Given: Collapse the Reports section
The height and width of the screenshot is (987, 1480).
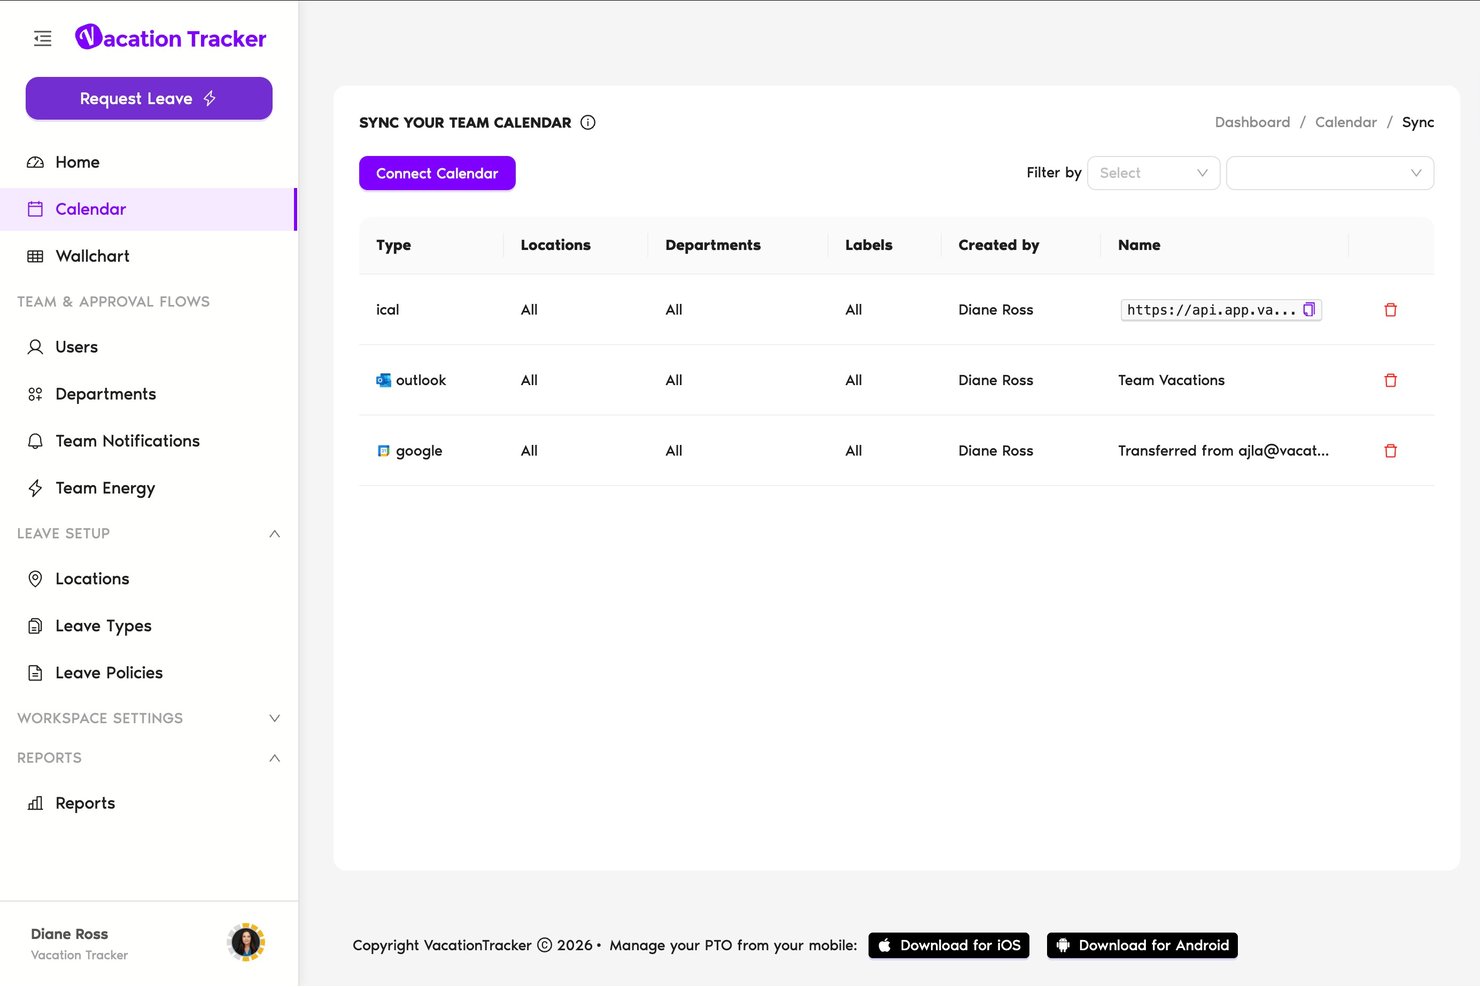Looking at the screenshot, I should click(274, 758).
